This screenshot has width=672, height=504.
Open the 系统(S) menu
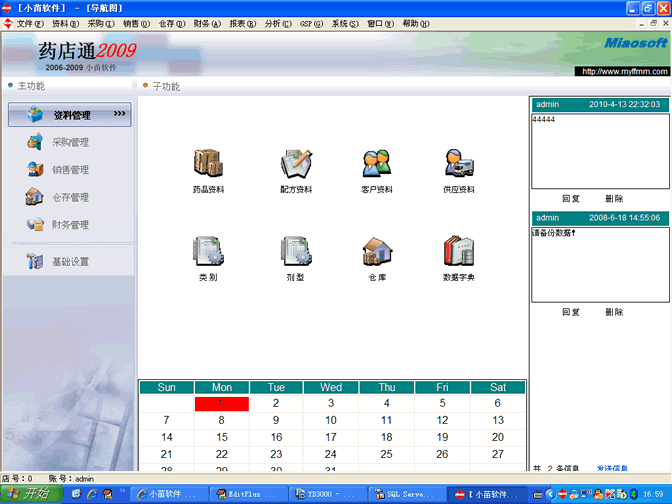[345, 24]
